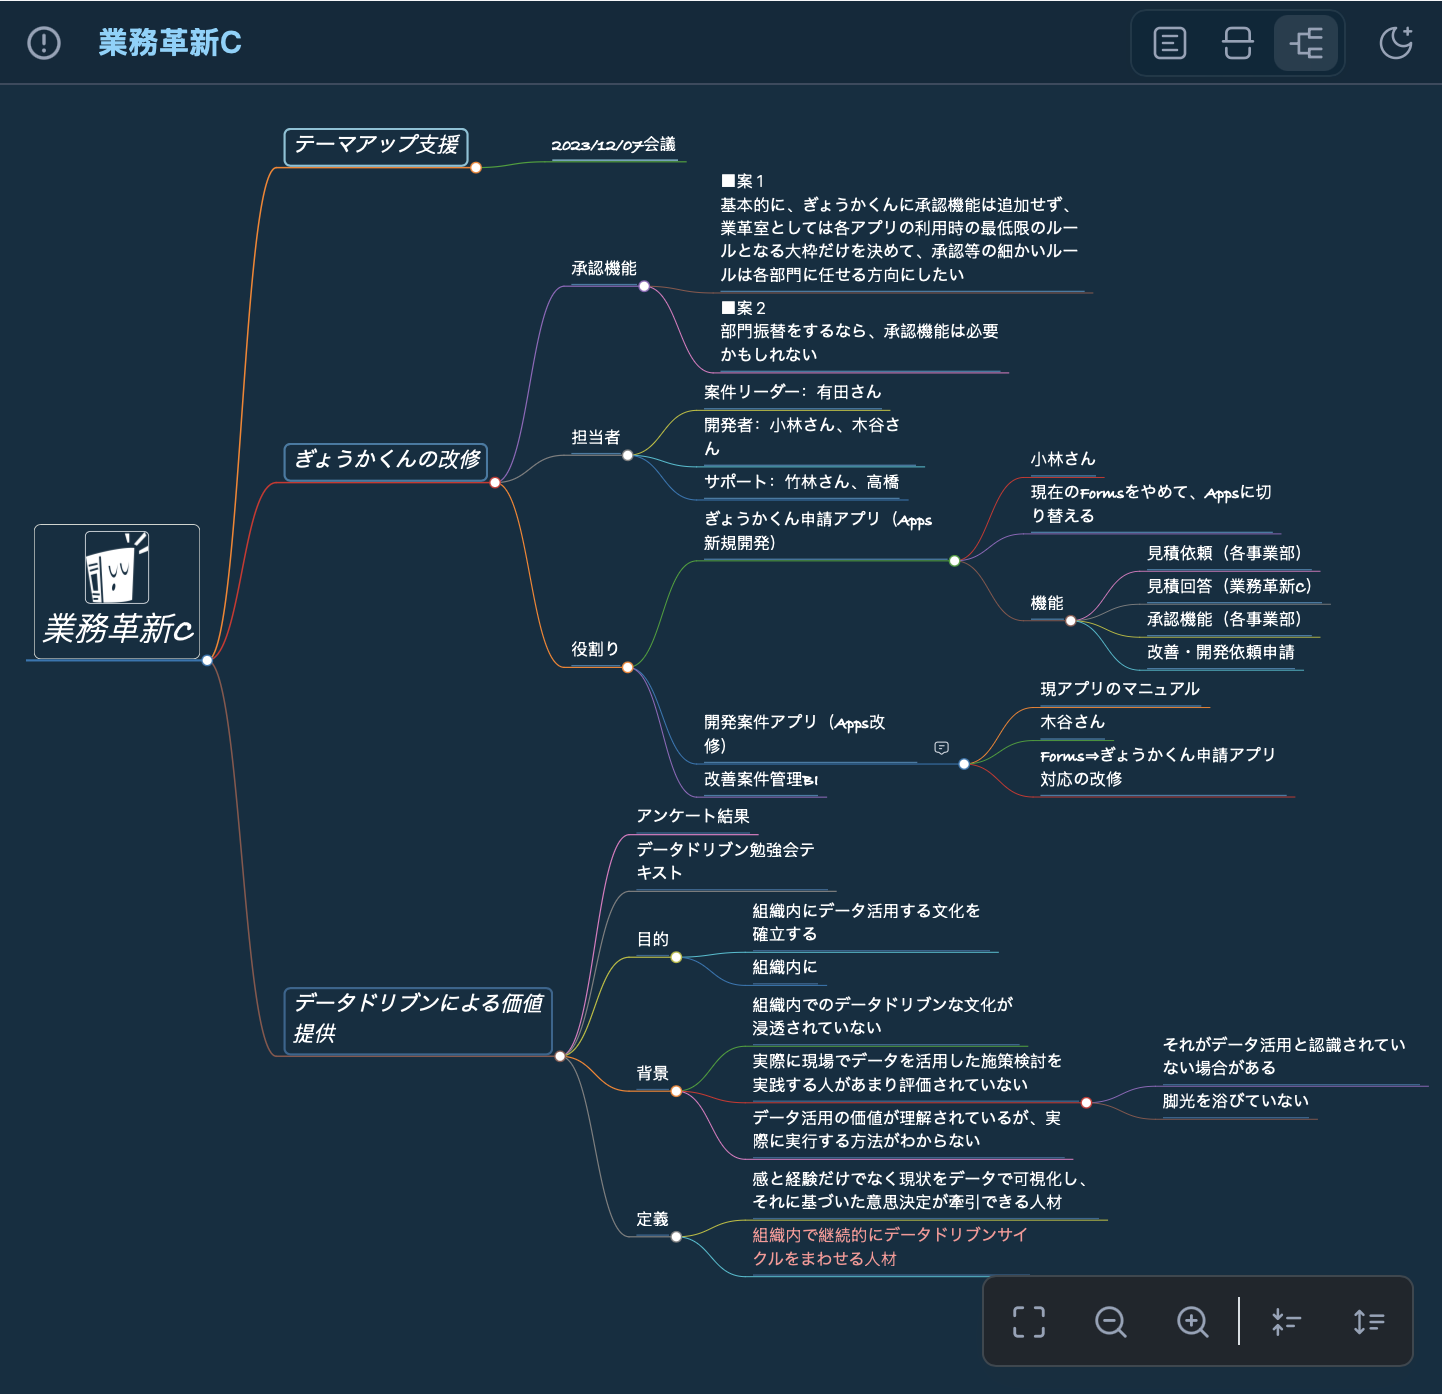This screenshot has width=1442, height=1394.
Task: Click the 業務革新C page title
Action: (x=170, y=43)
